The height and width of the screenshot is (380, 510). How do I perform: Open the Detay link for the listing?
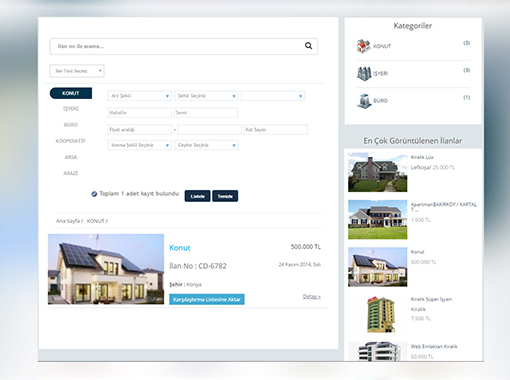coord(312,296)
